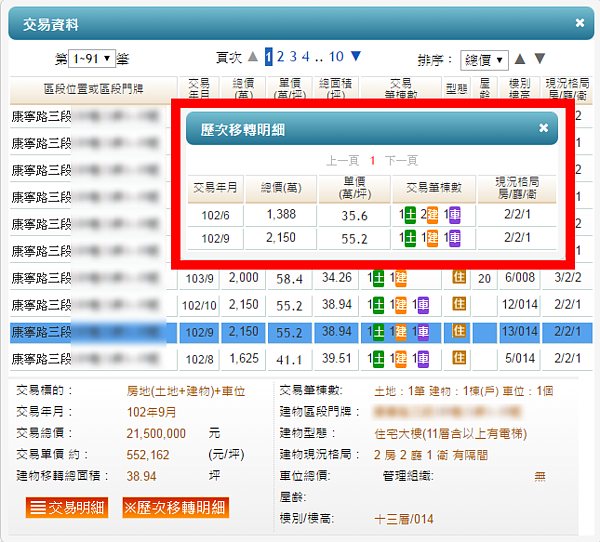
Task: Select the 102/10 transaction date cell
Action: [x=199, y=305]
